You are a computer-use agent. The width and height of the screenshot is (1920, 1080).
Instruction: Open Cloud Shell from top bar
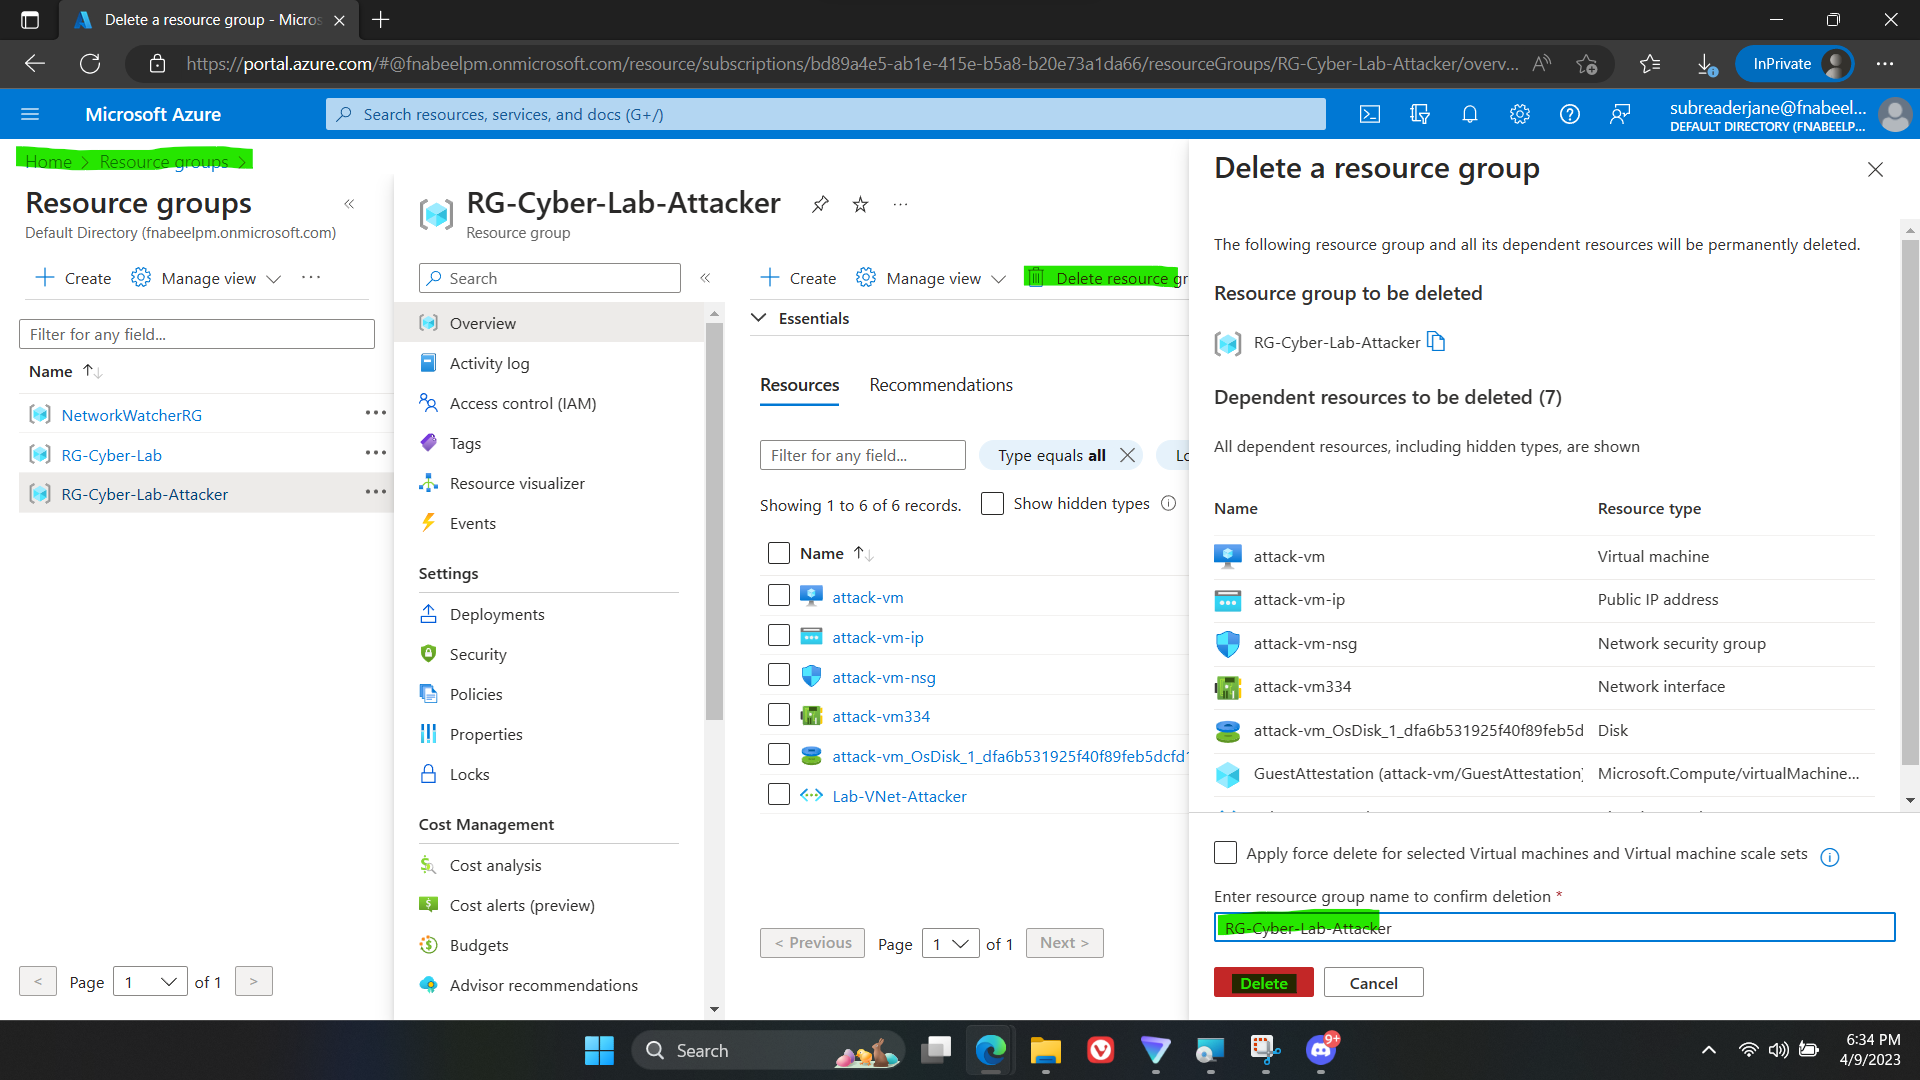tap(1370, 115)
